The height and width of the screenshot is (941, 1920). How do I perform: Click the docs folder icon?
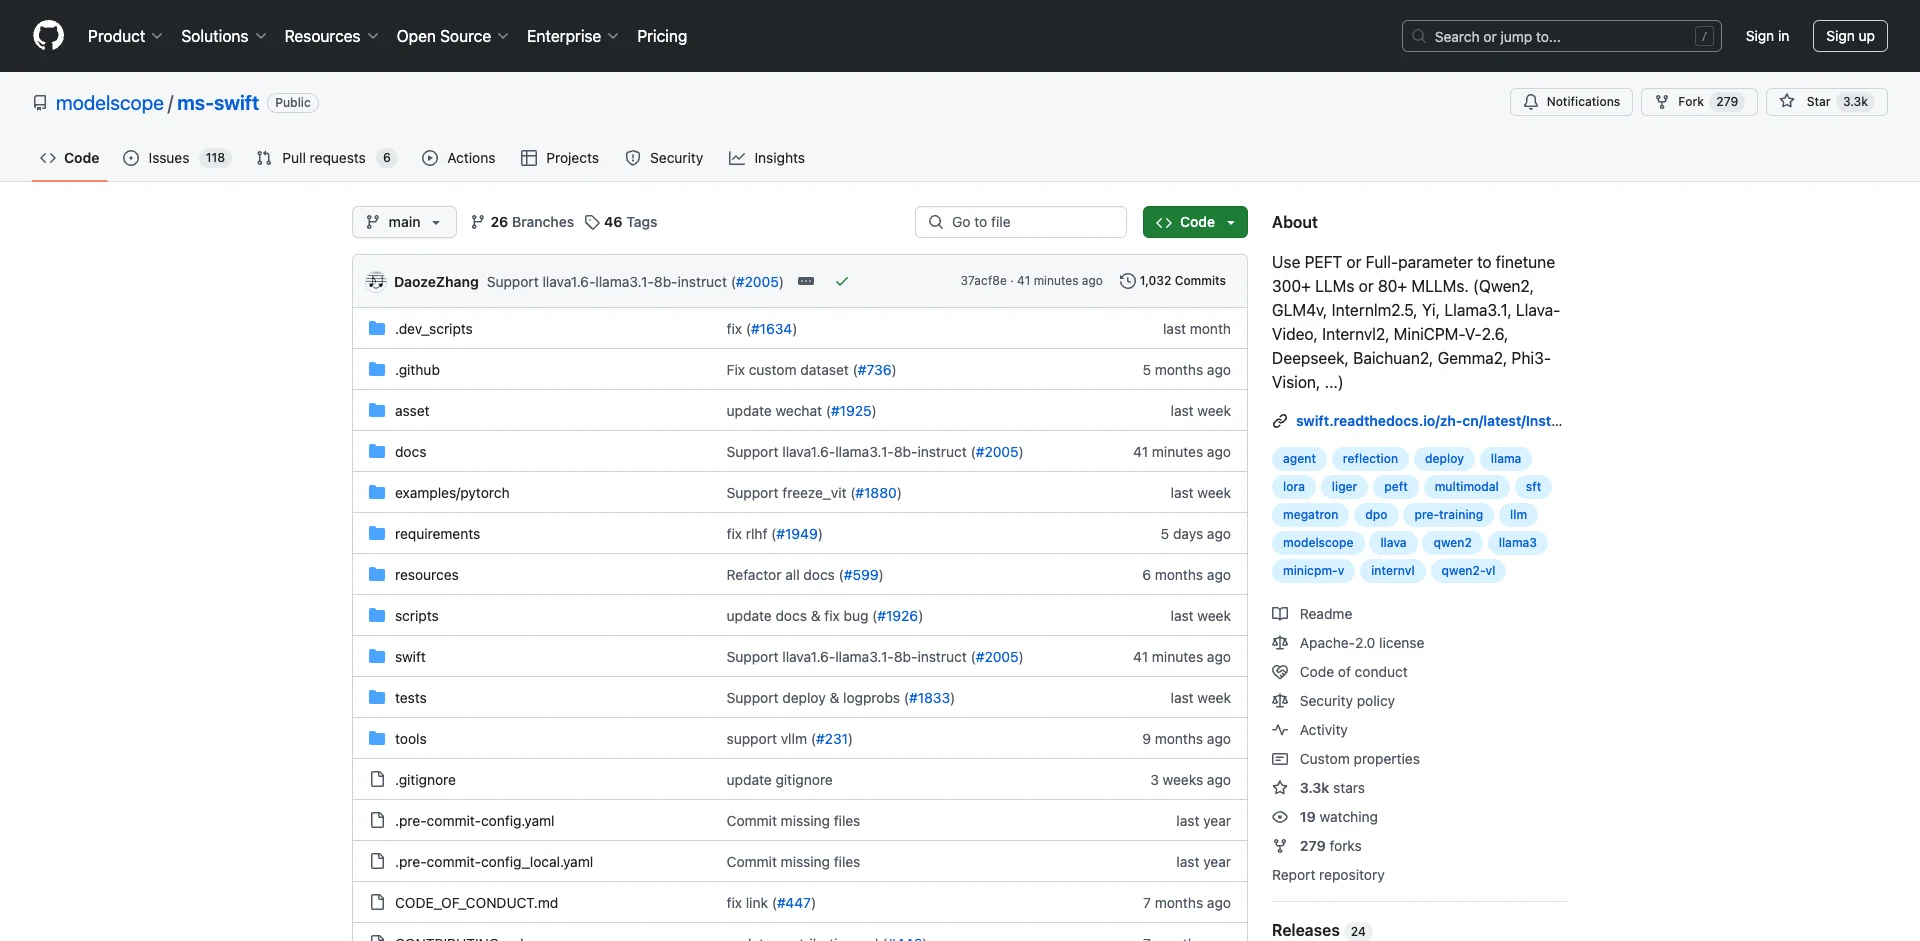377,451
